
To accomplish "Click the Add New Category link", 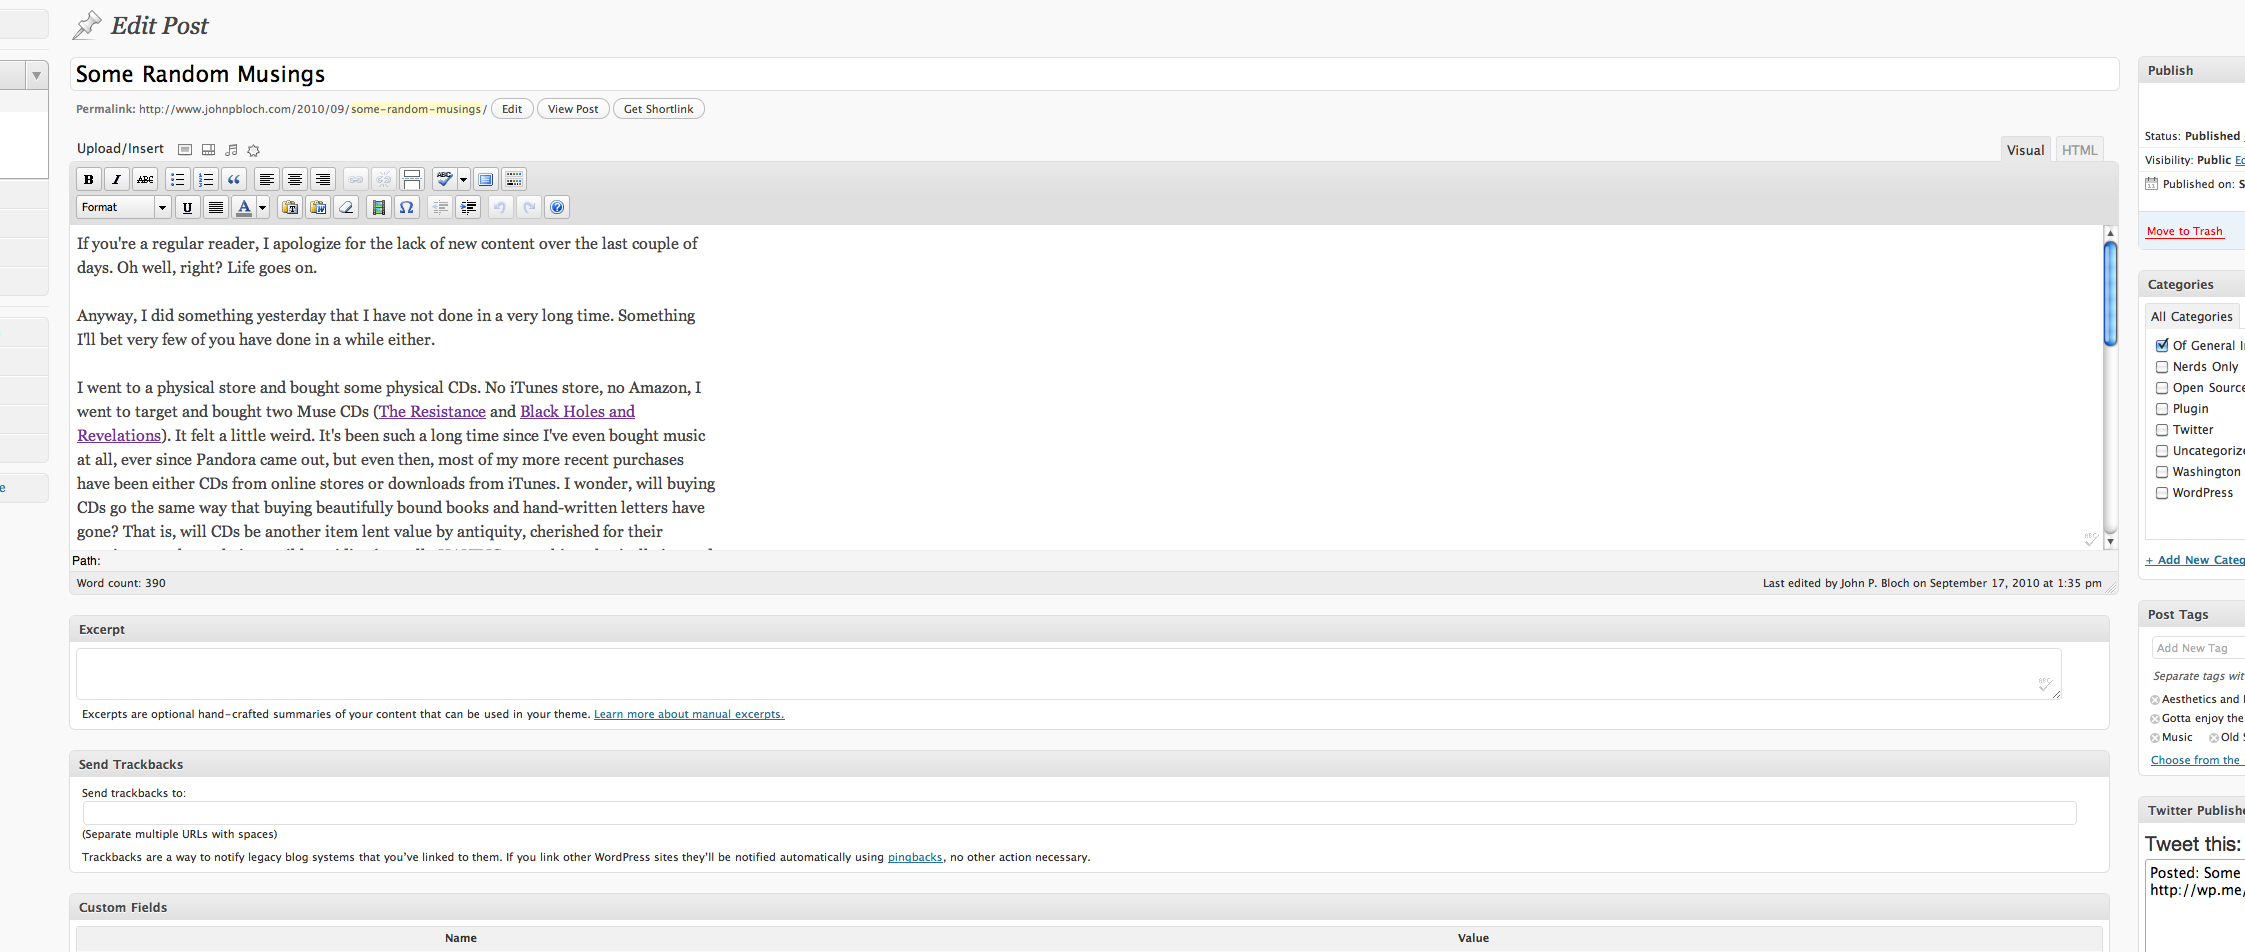I will pyautogui.click(x=2195, y=560).
